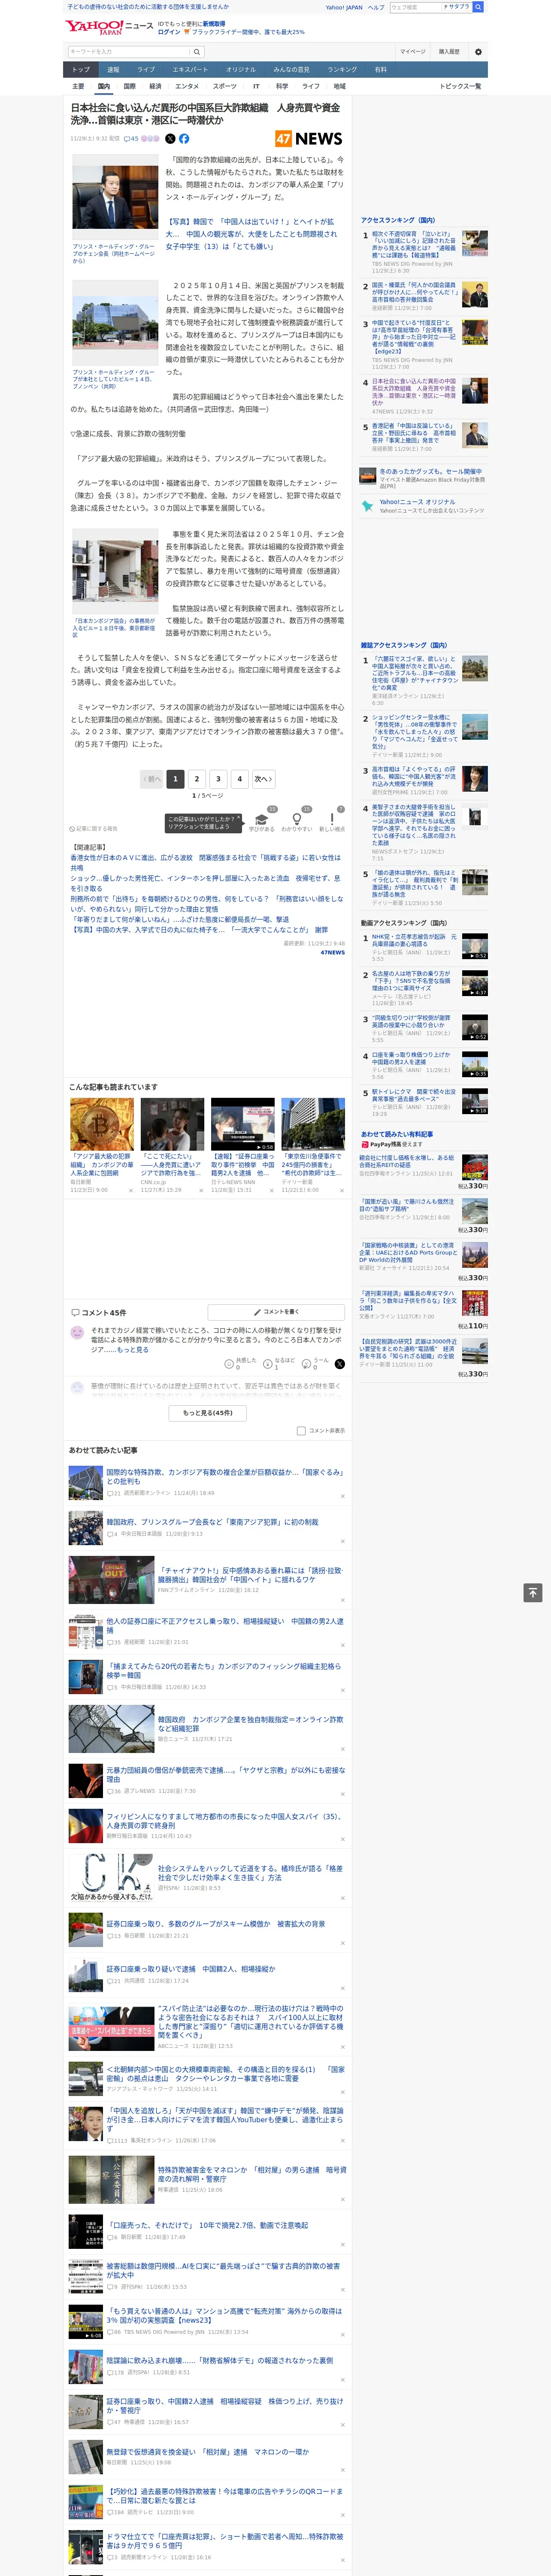Expand comments with もっと見る(45件) button

click(208, 1413)
